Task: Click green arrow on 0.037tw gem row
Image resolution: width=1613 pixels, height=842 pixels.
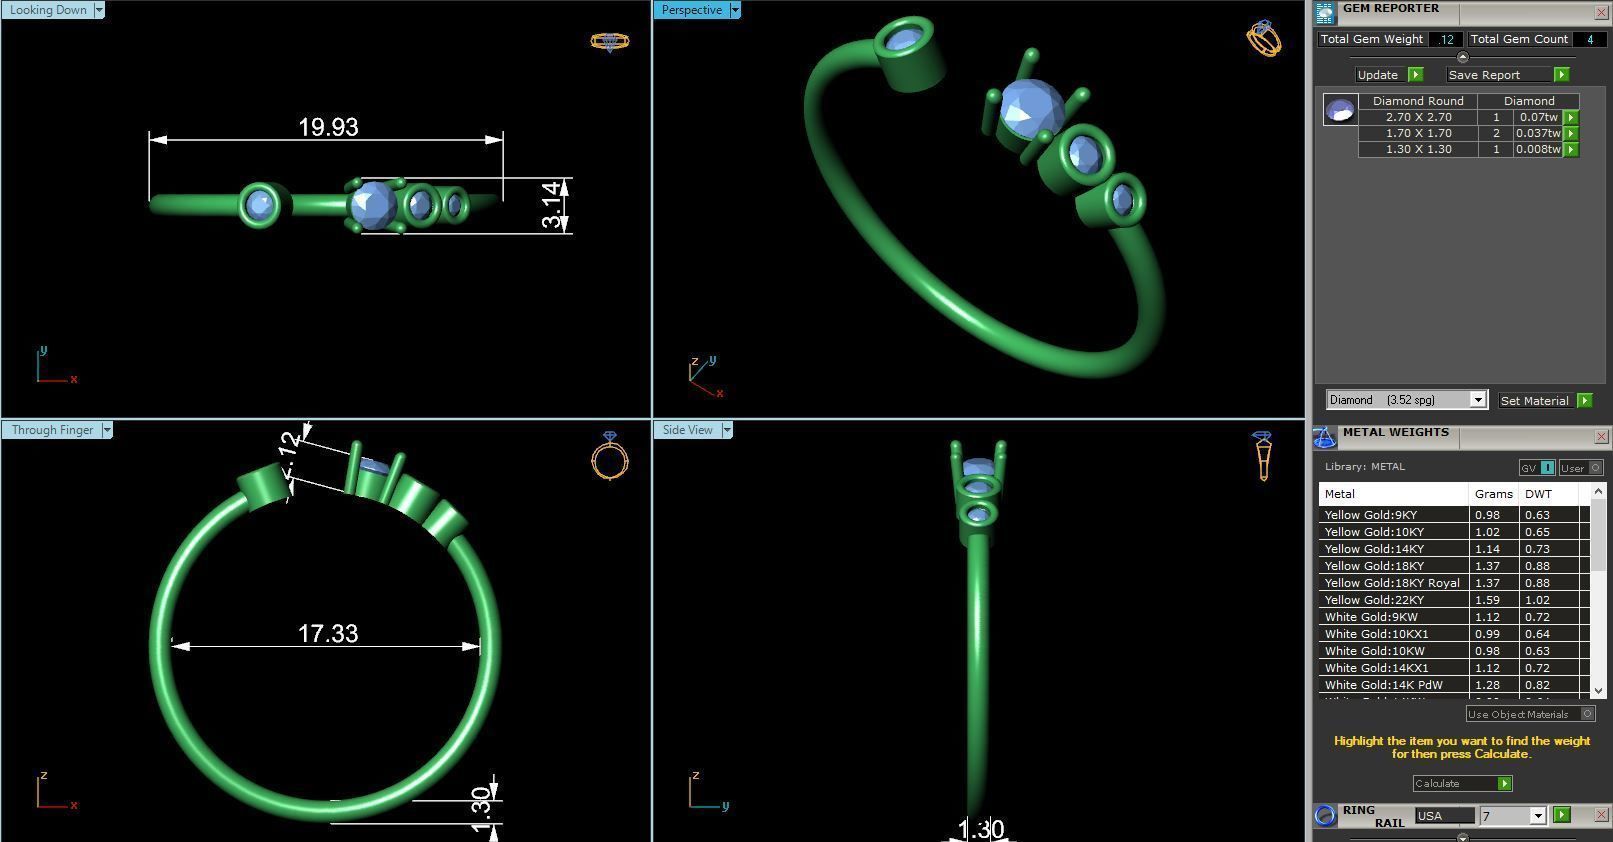Action: pos(1571,134)
